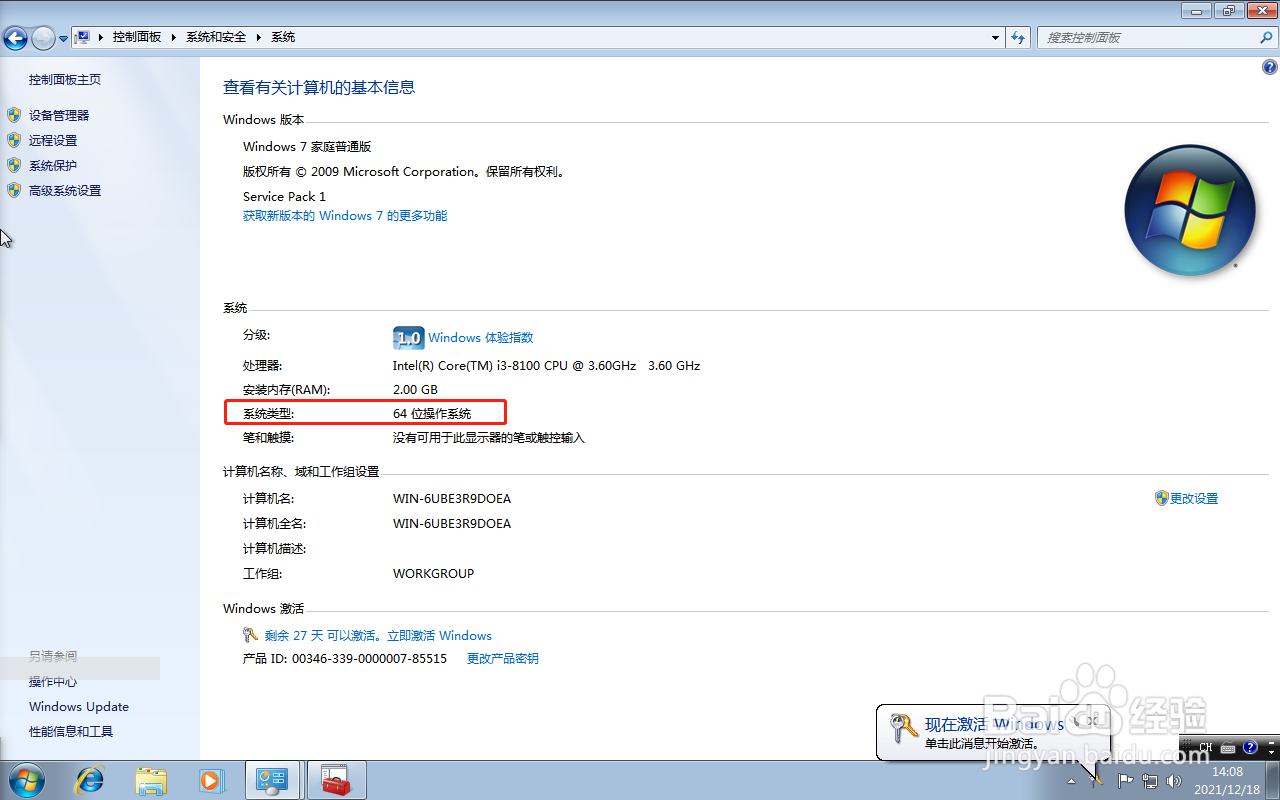Open the Windows 体验指数 link
The image size is (1280, 800).
(481, 337)
